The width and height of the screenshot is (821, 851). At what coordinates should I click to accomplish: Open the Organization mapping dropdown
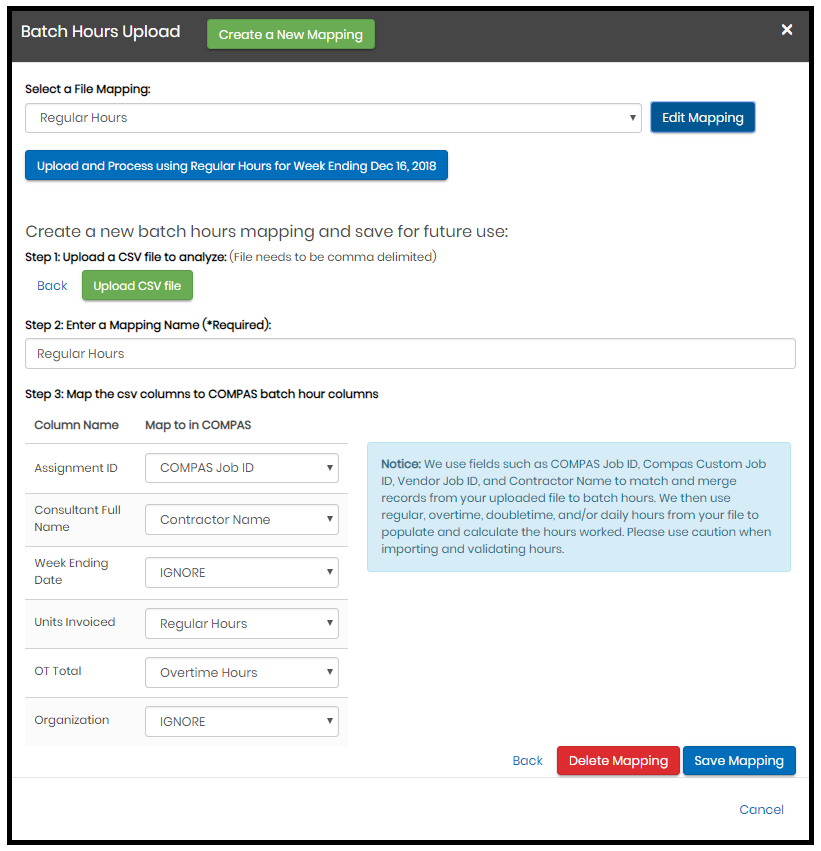click(x=242, y=722)
